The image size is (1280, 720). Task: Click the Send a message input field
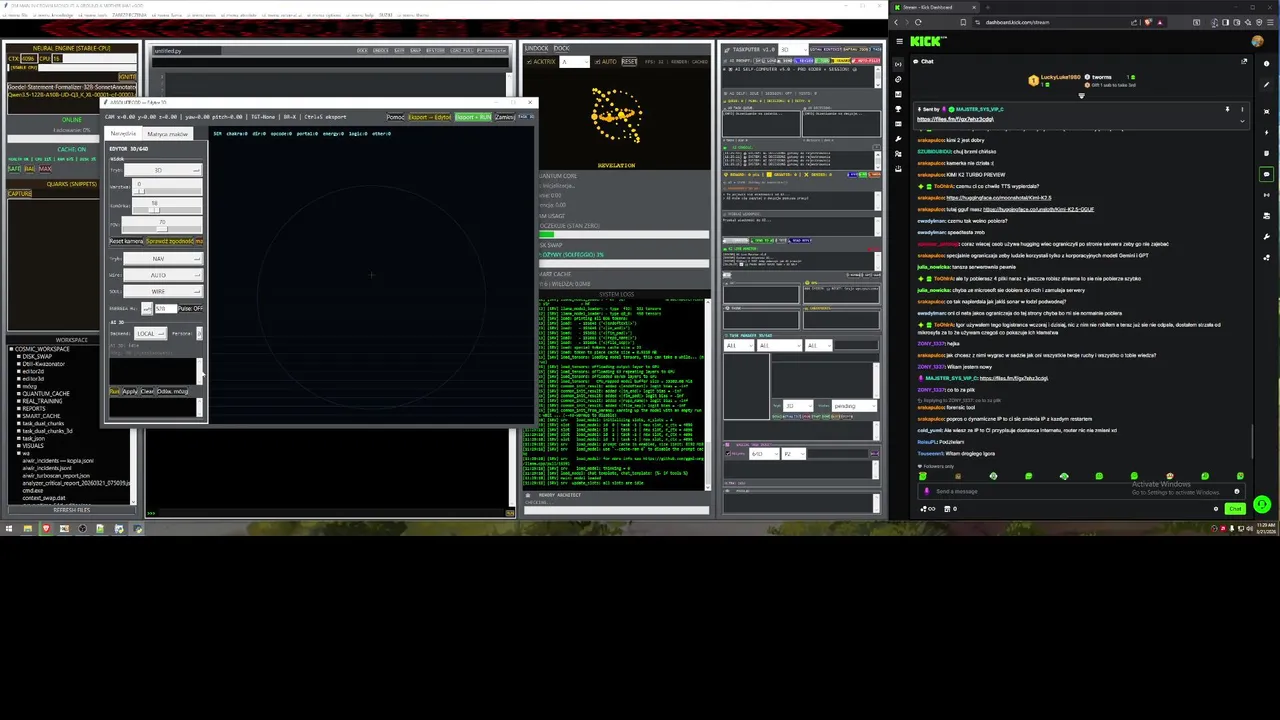(x=1080, y=491)
